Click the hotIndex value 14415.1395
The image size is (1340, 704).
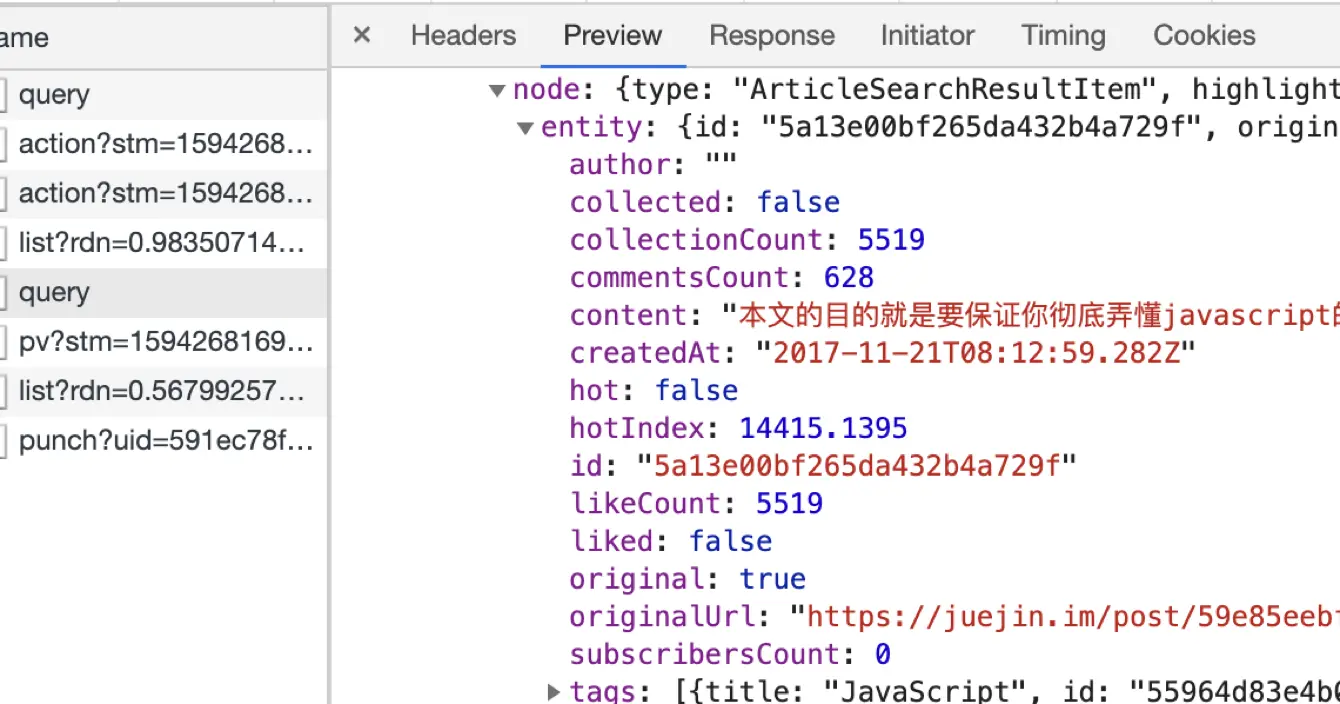pos(823,428)
